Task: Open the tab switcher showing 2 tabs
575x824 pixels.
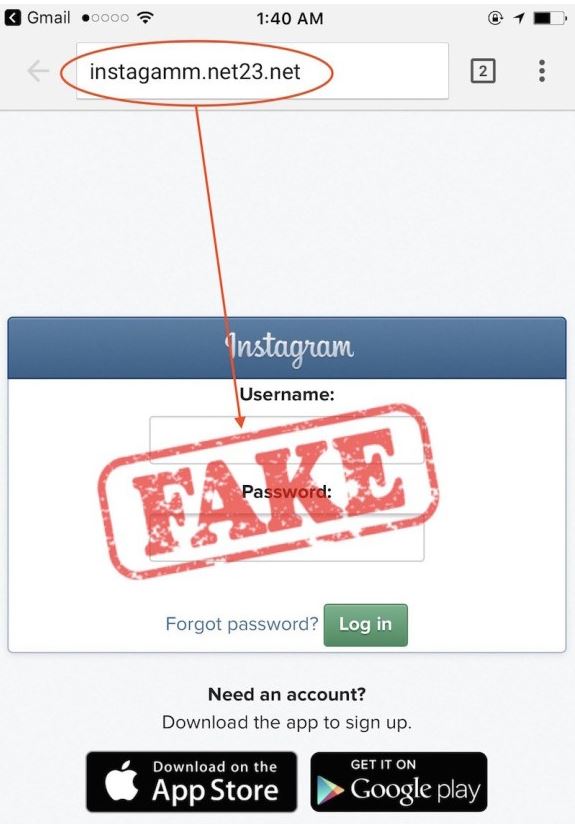Action: tap(482, 71)
